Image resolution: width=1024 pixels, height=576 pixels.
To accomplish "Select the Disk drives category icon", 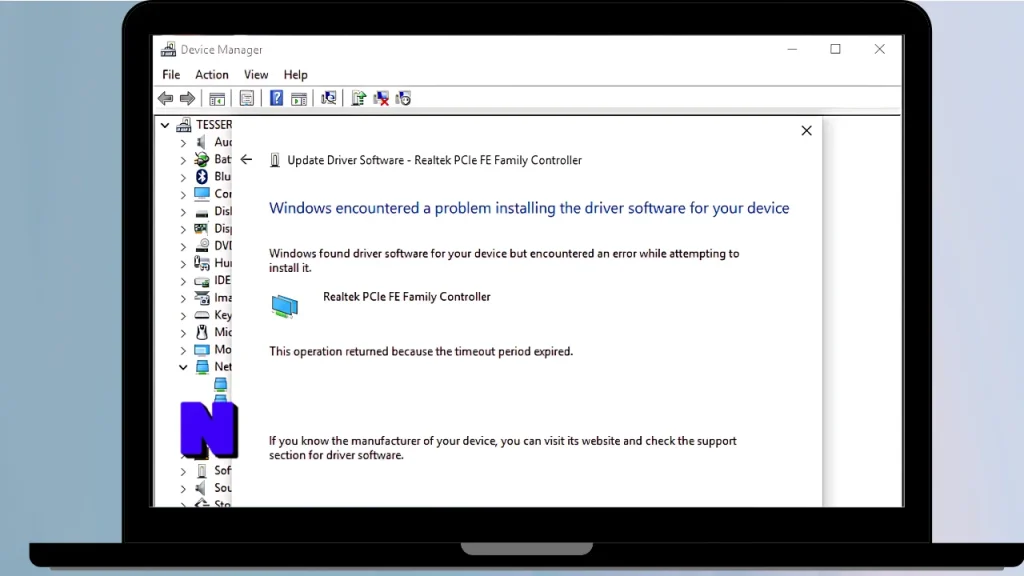I will click(x=202, y=212).
